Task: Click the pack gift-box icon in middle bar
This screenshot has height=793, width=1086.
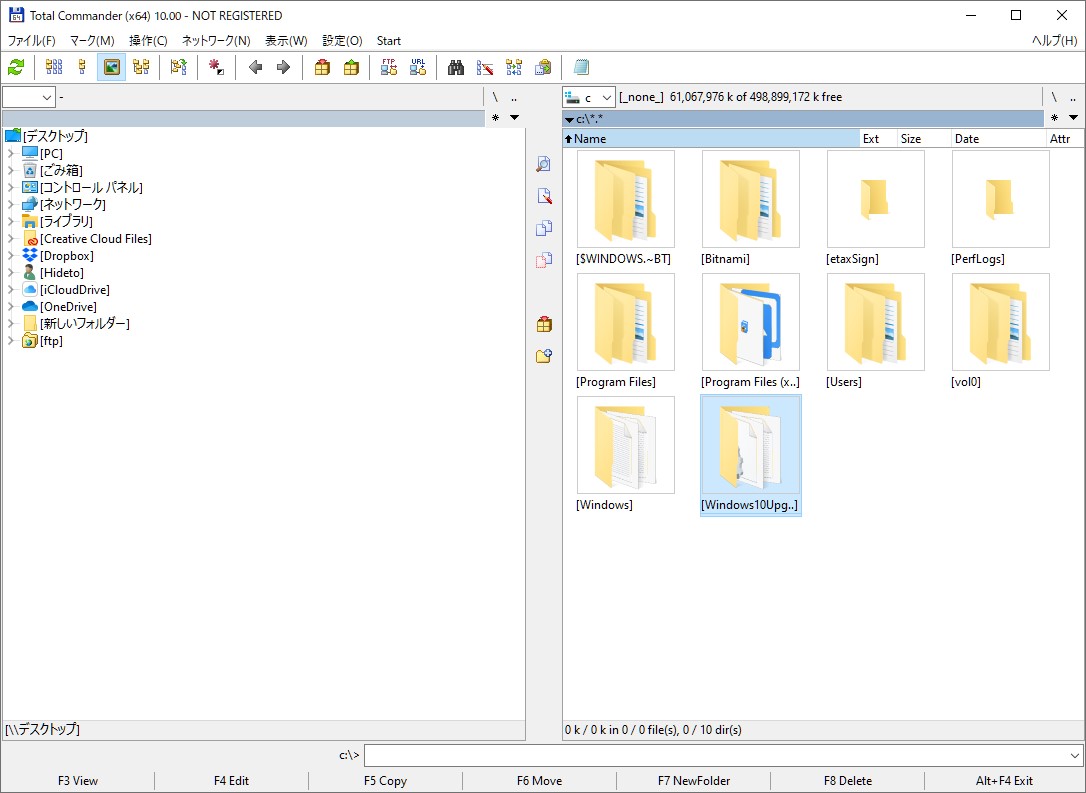Action: click(544, 323)
